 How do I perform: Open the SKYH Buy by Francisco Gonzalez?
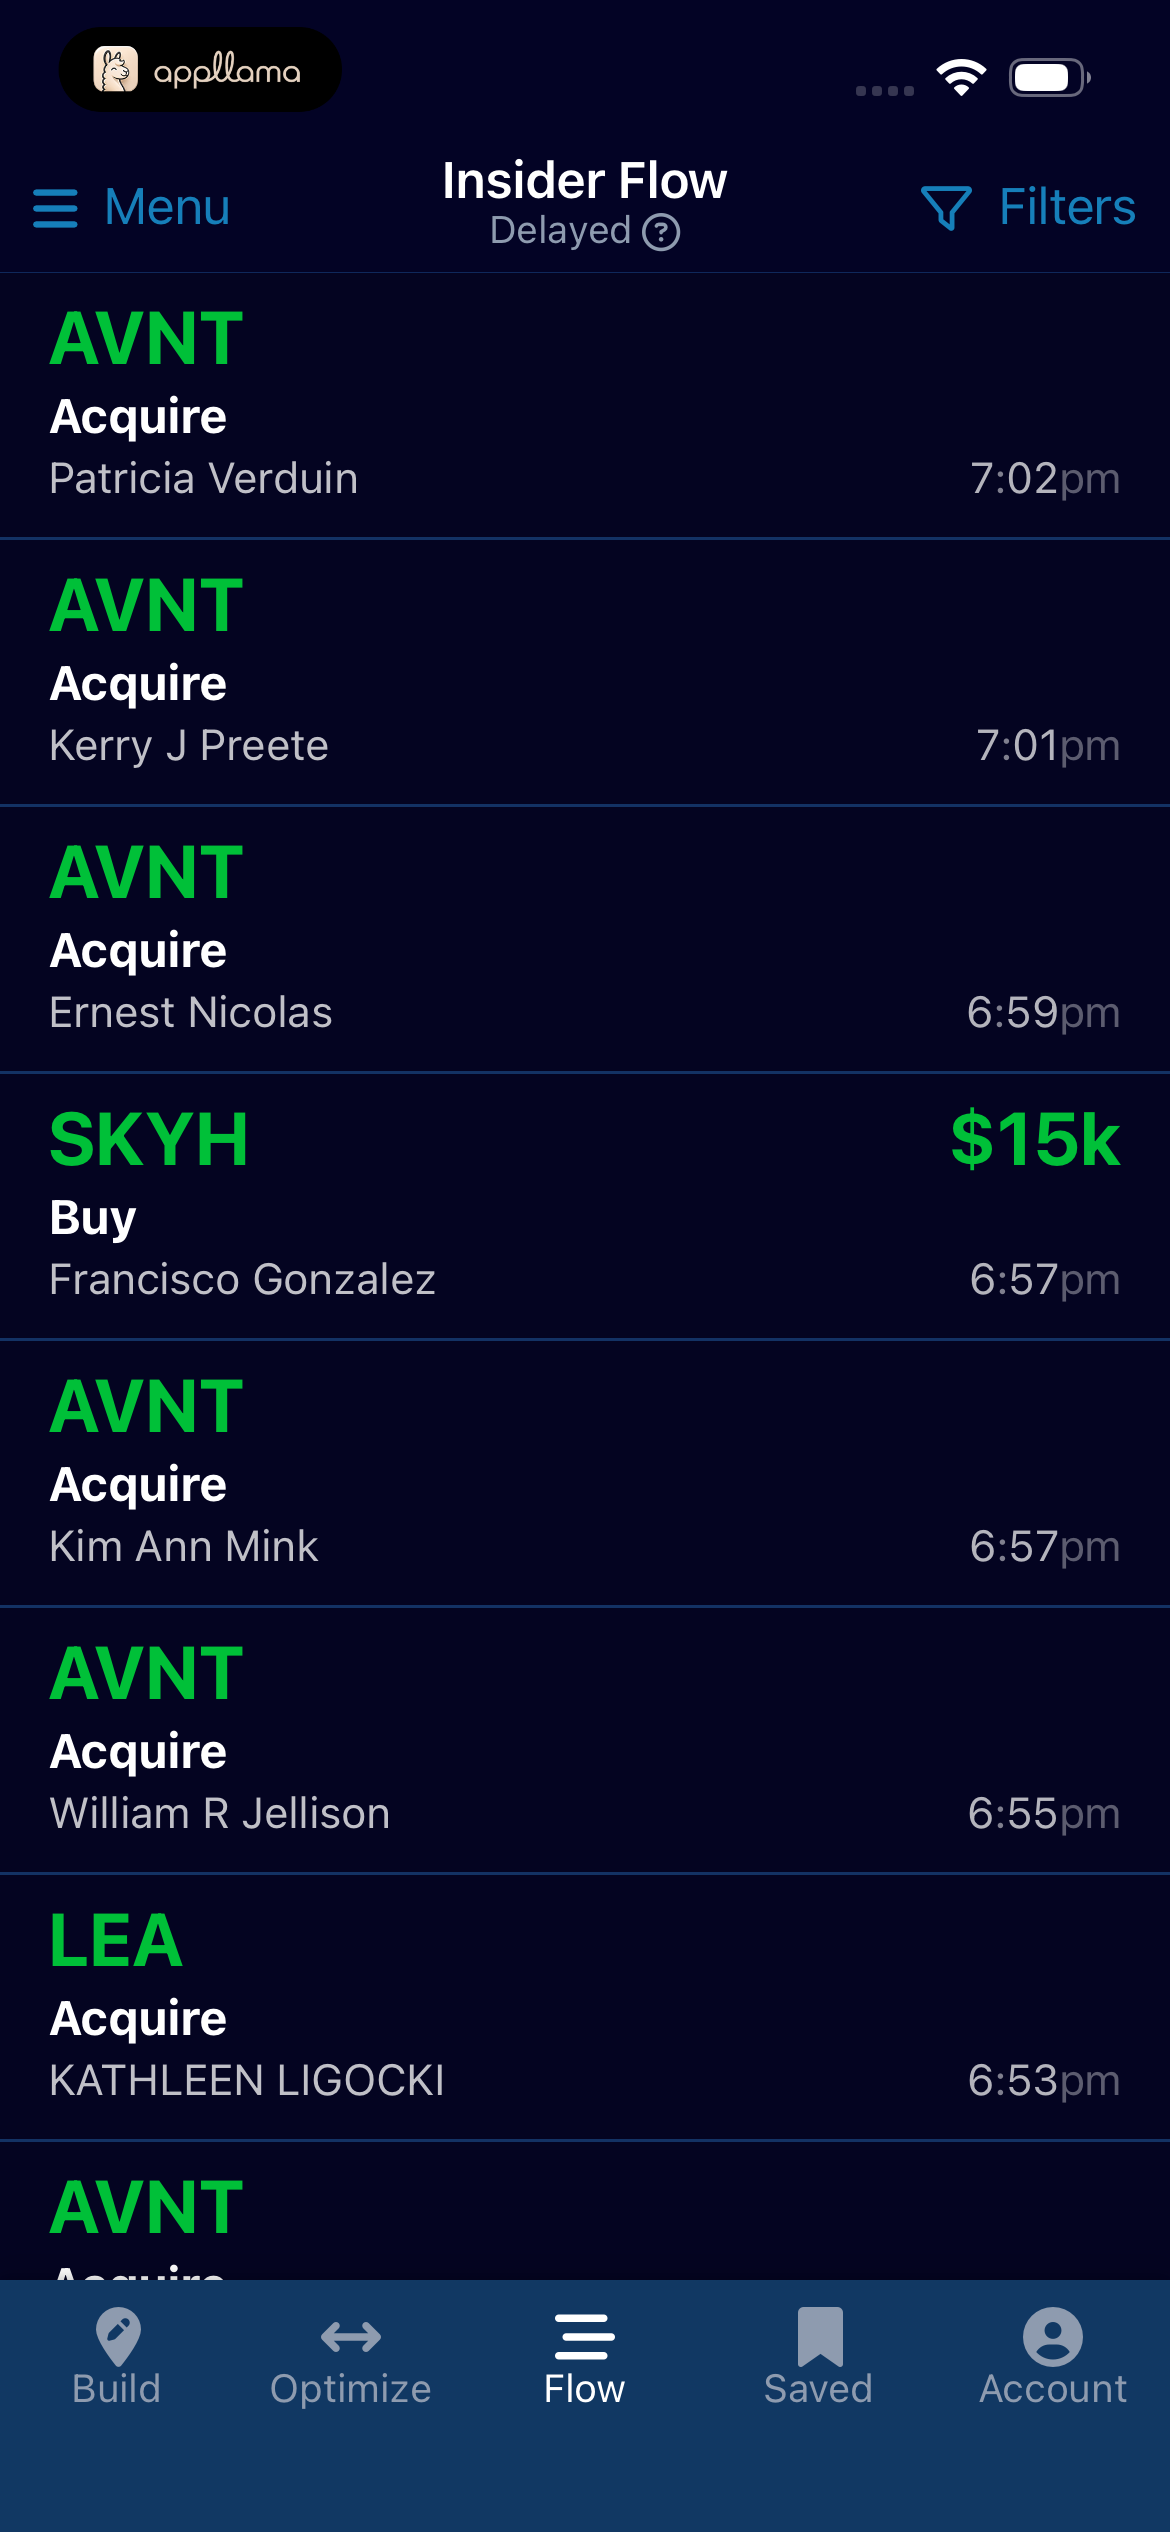click(585, 1207)
